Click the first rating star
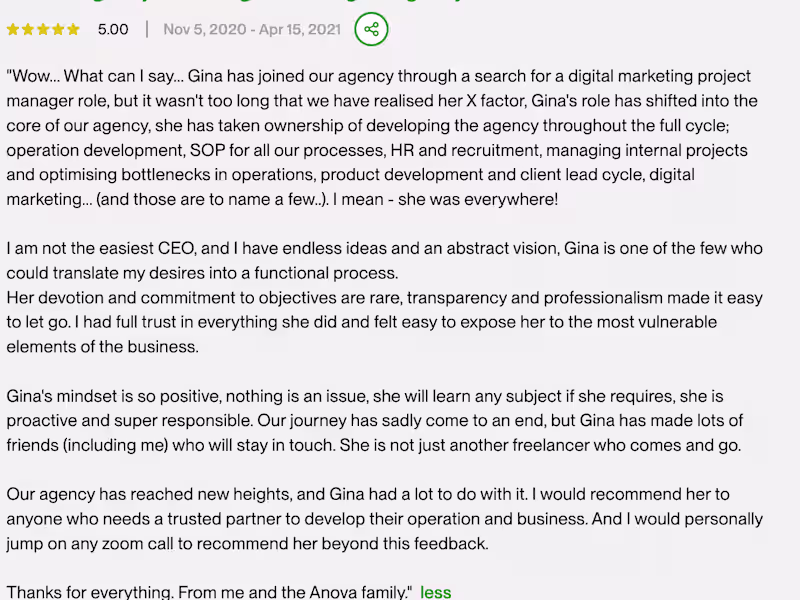The height and width of the screenshot is (600, 800). tap(13, 30)
